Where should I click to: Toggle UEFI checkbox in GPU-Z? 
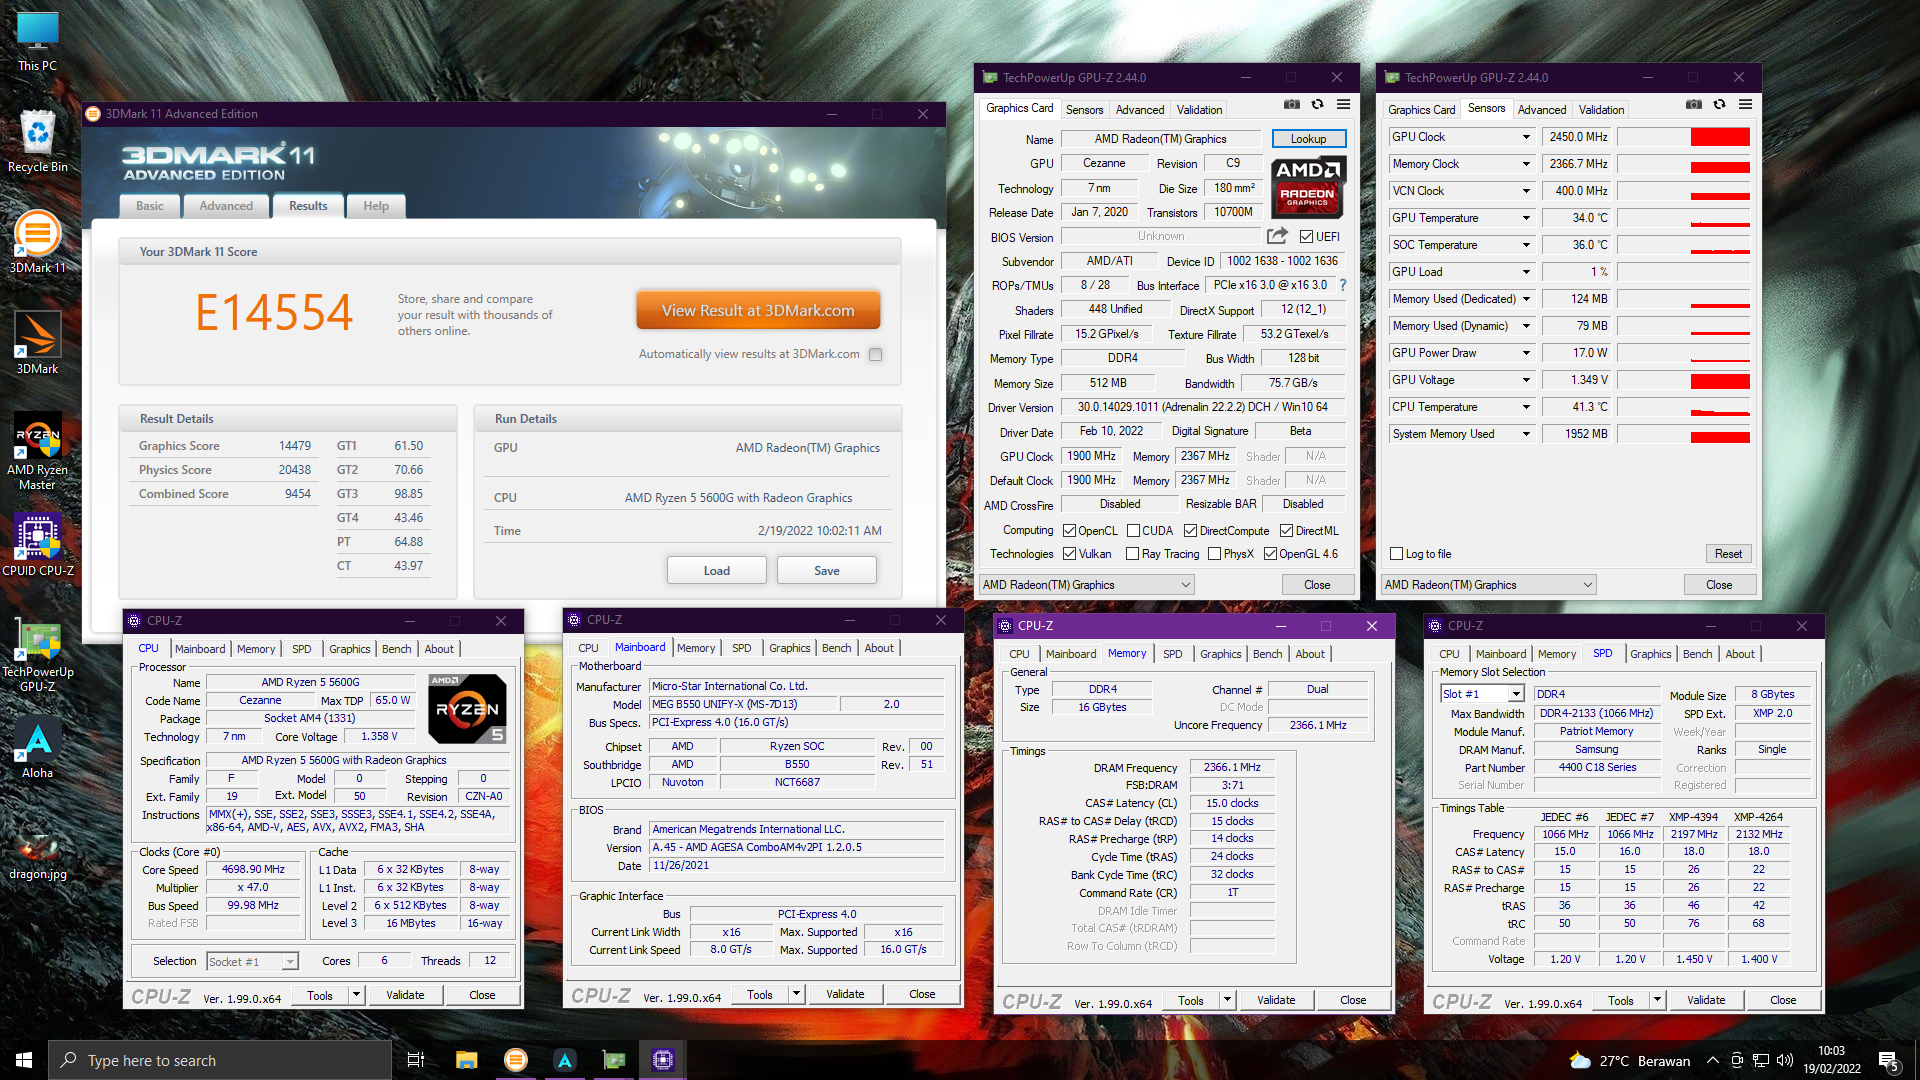1306,237
